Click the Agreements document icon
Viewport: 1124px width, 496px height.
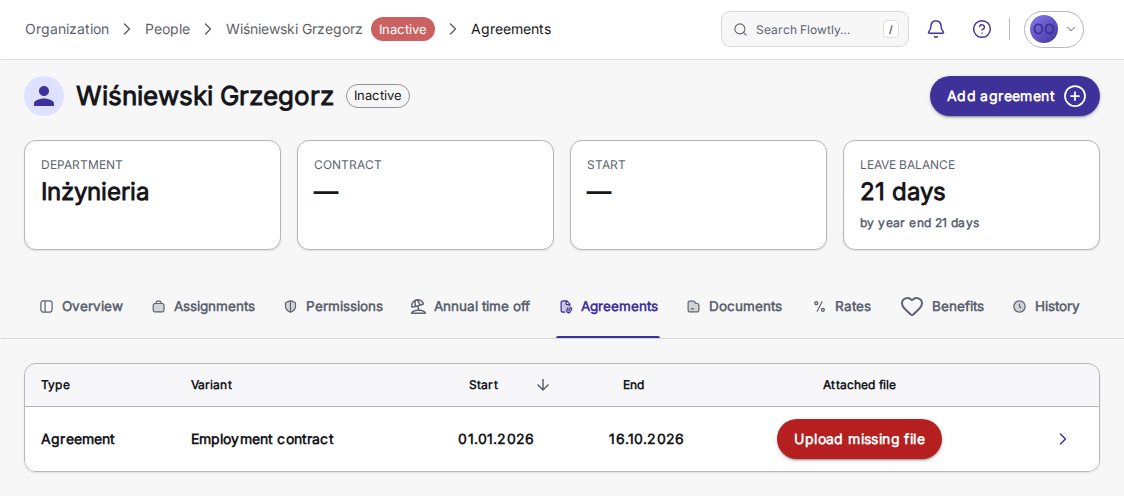[565, 307]
